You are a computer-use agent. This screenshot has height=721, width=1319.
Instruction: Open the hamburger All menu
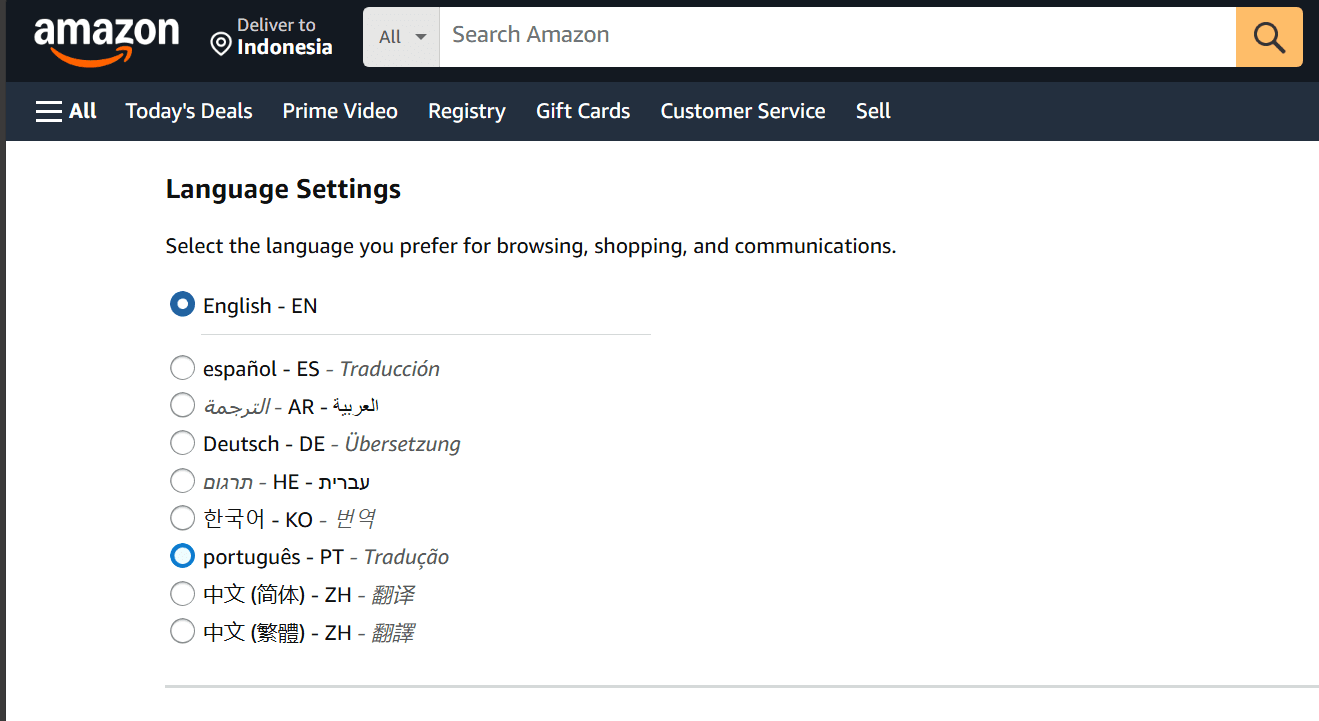(66, 111)
